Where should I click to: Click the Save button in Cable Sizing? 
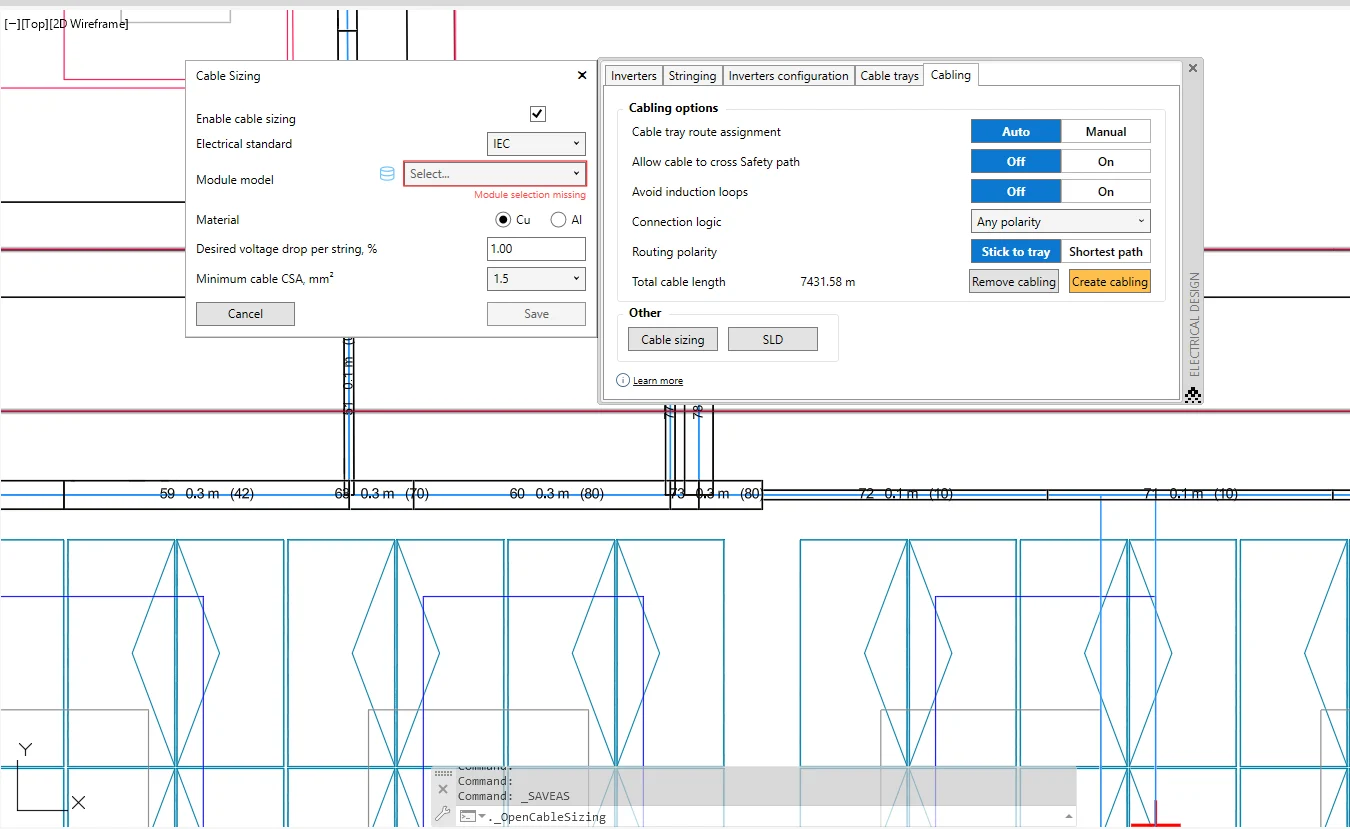click(536, 314)
